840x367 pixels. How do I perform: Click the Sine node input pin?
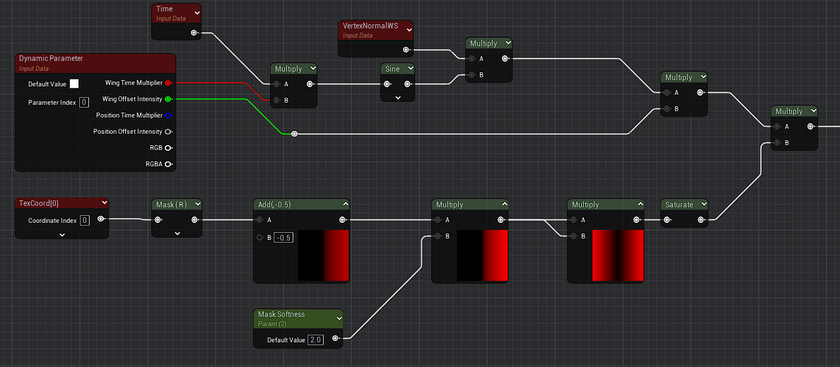(x=388, y=84)
